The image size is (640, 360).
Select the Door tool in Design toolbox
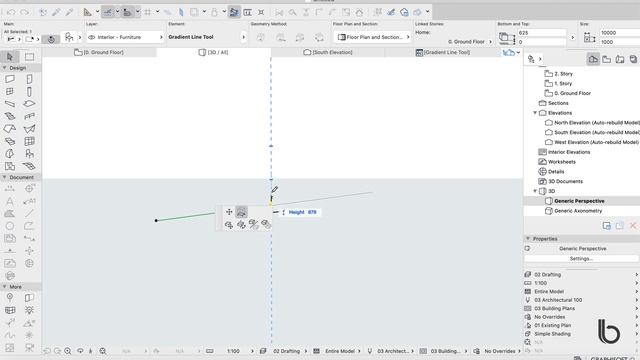pos(29,79)
